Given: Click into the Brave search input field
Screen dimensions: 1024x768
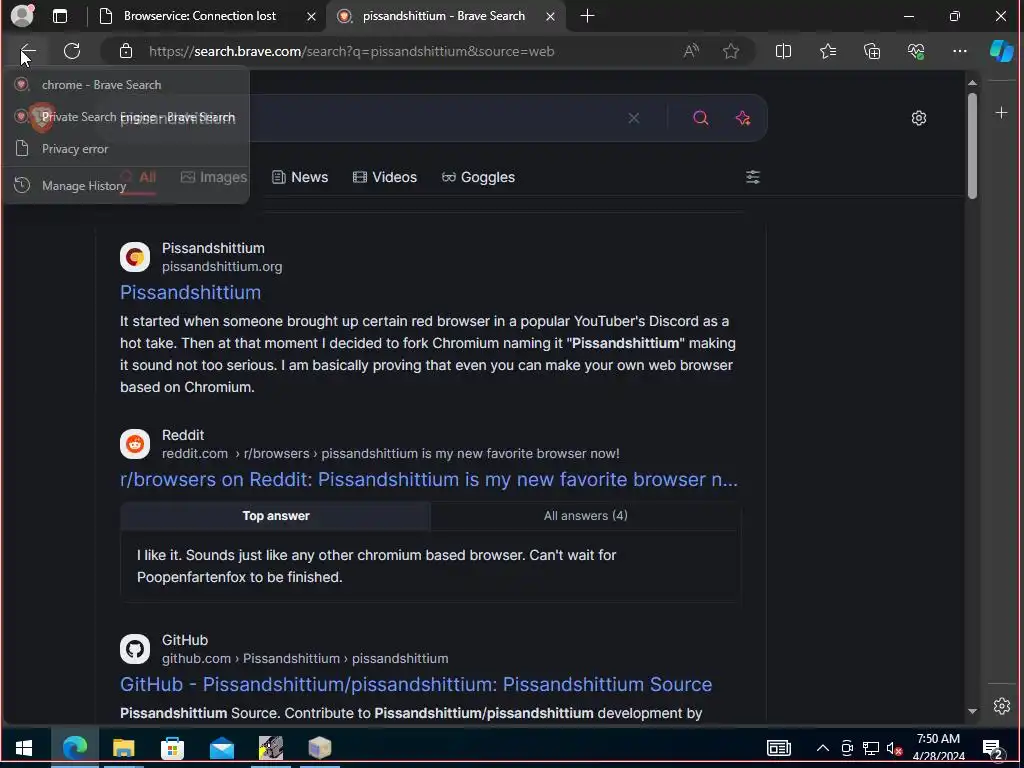Looking at the screenshot, I should [x=431, y=118].
